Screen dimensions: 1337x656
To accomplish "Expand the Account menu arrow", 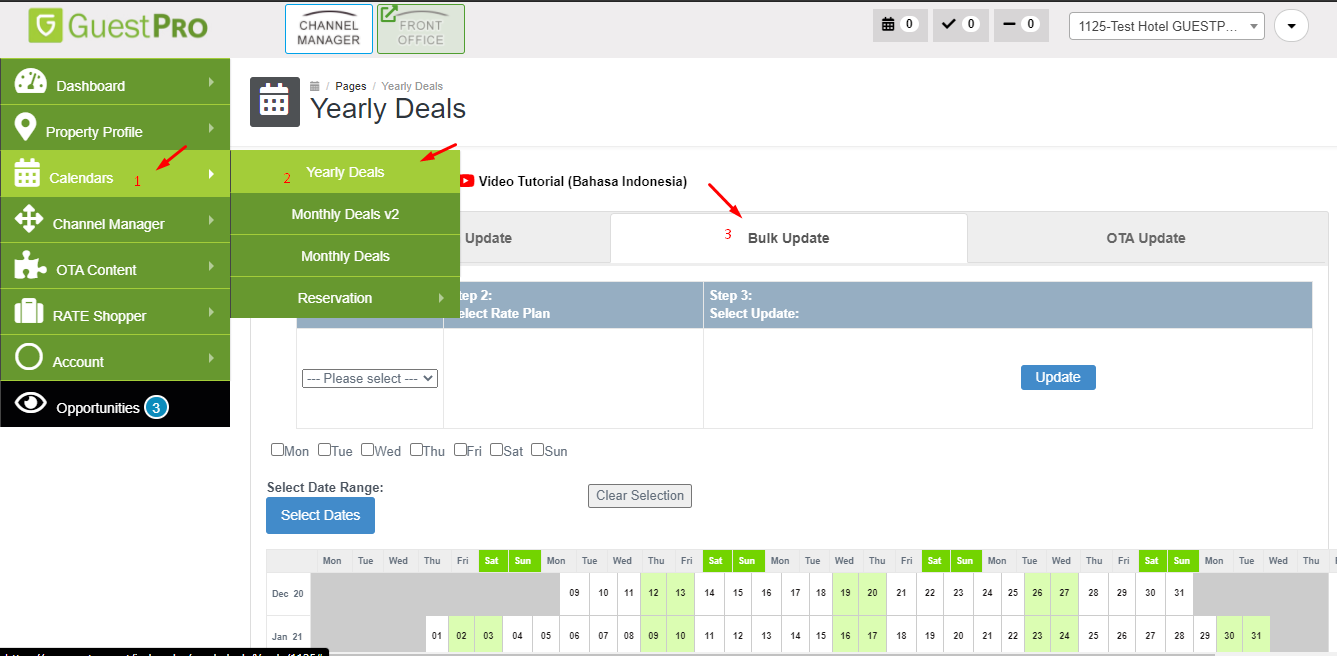I will (211, 359).
